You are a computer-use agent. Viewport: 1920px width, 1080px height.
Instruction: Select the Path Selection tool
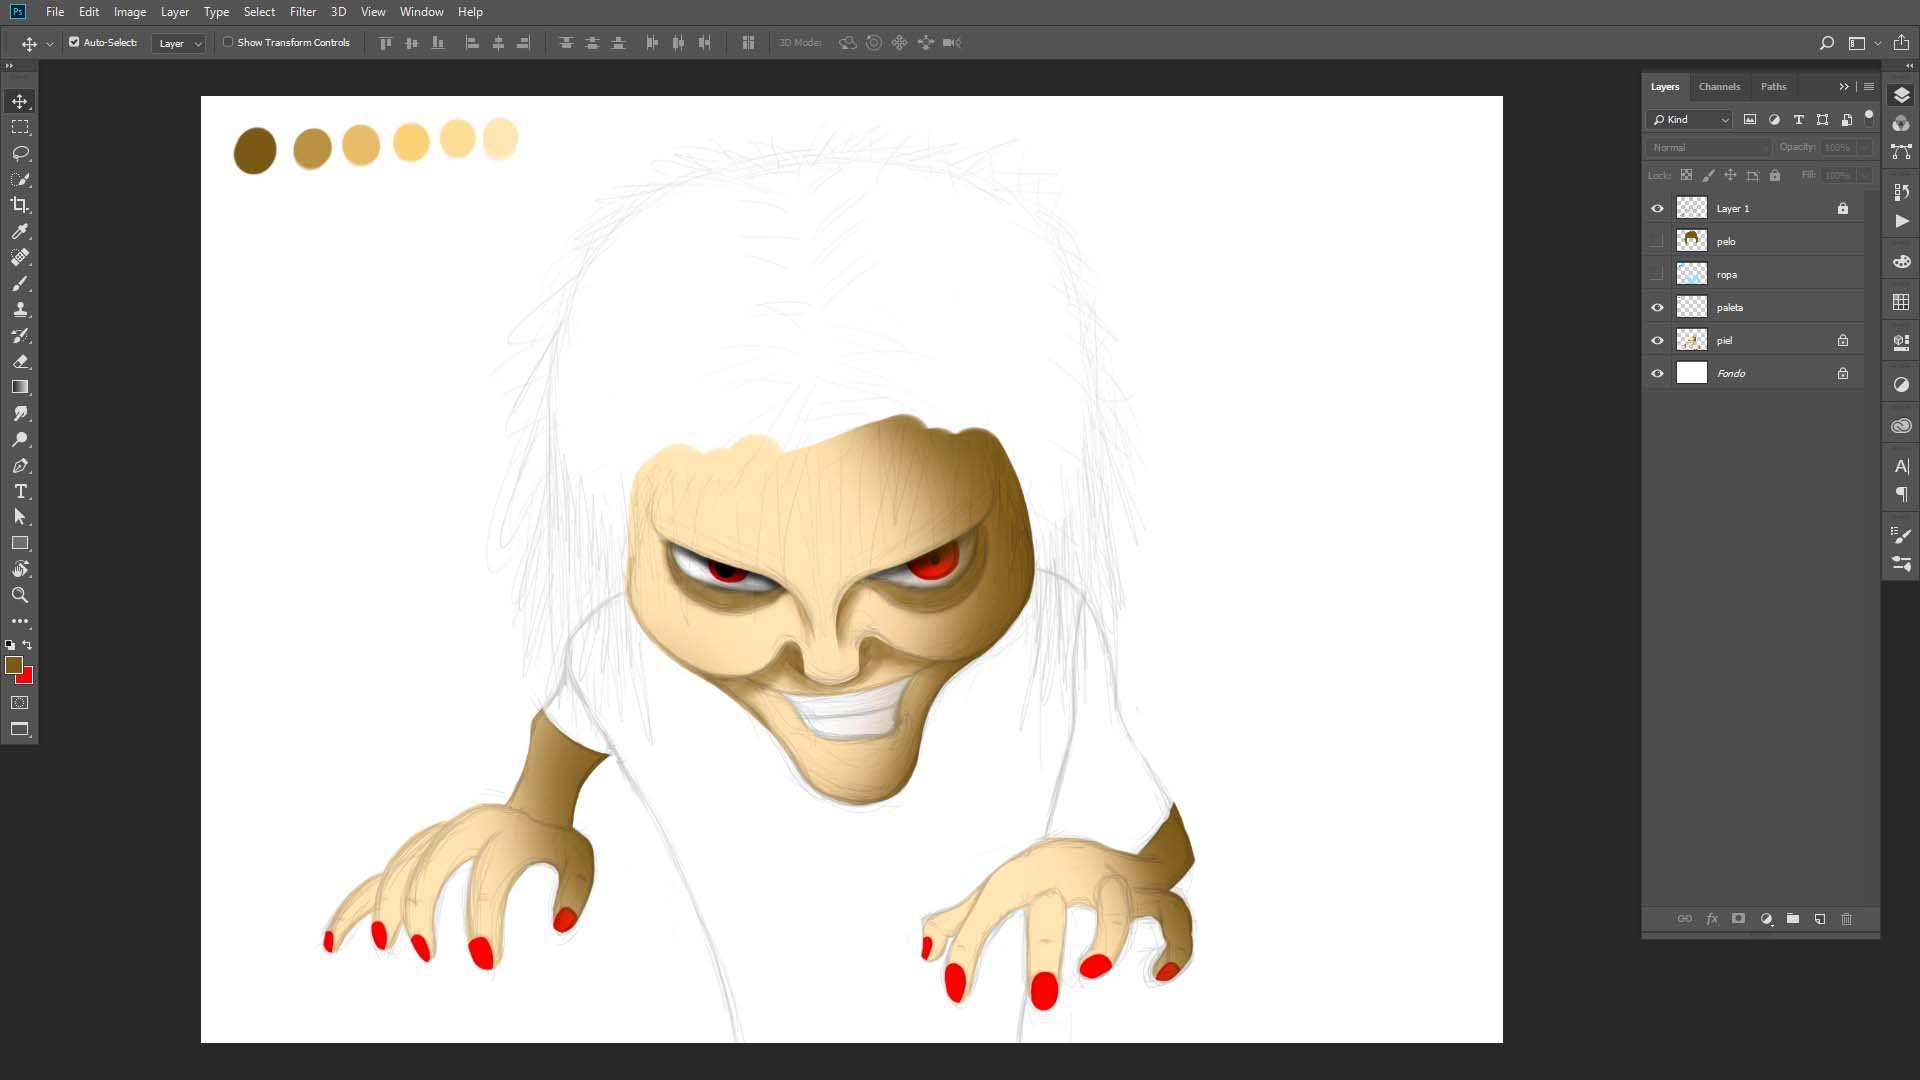click(x=20, y=517)
